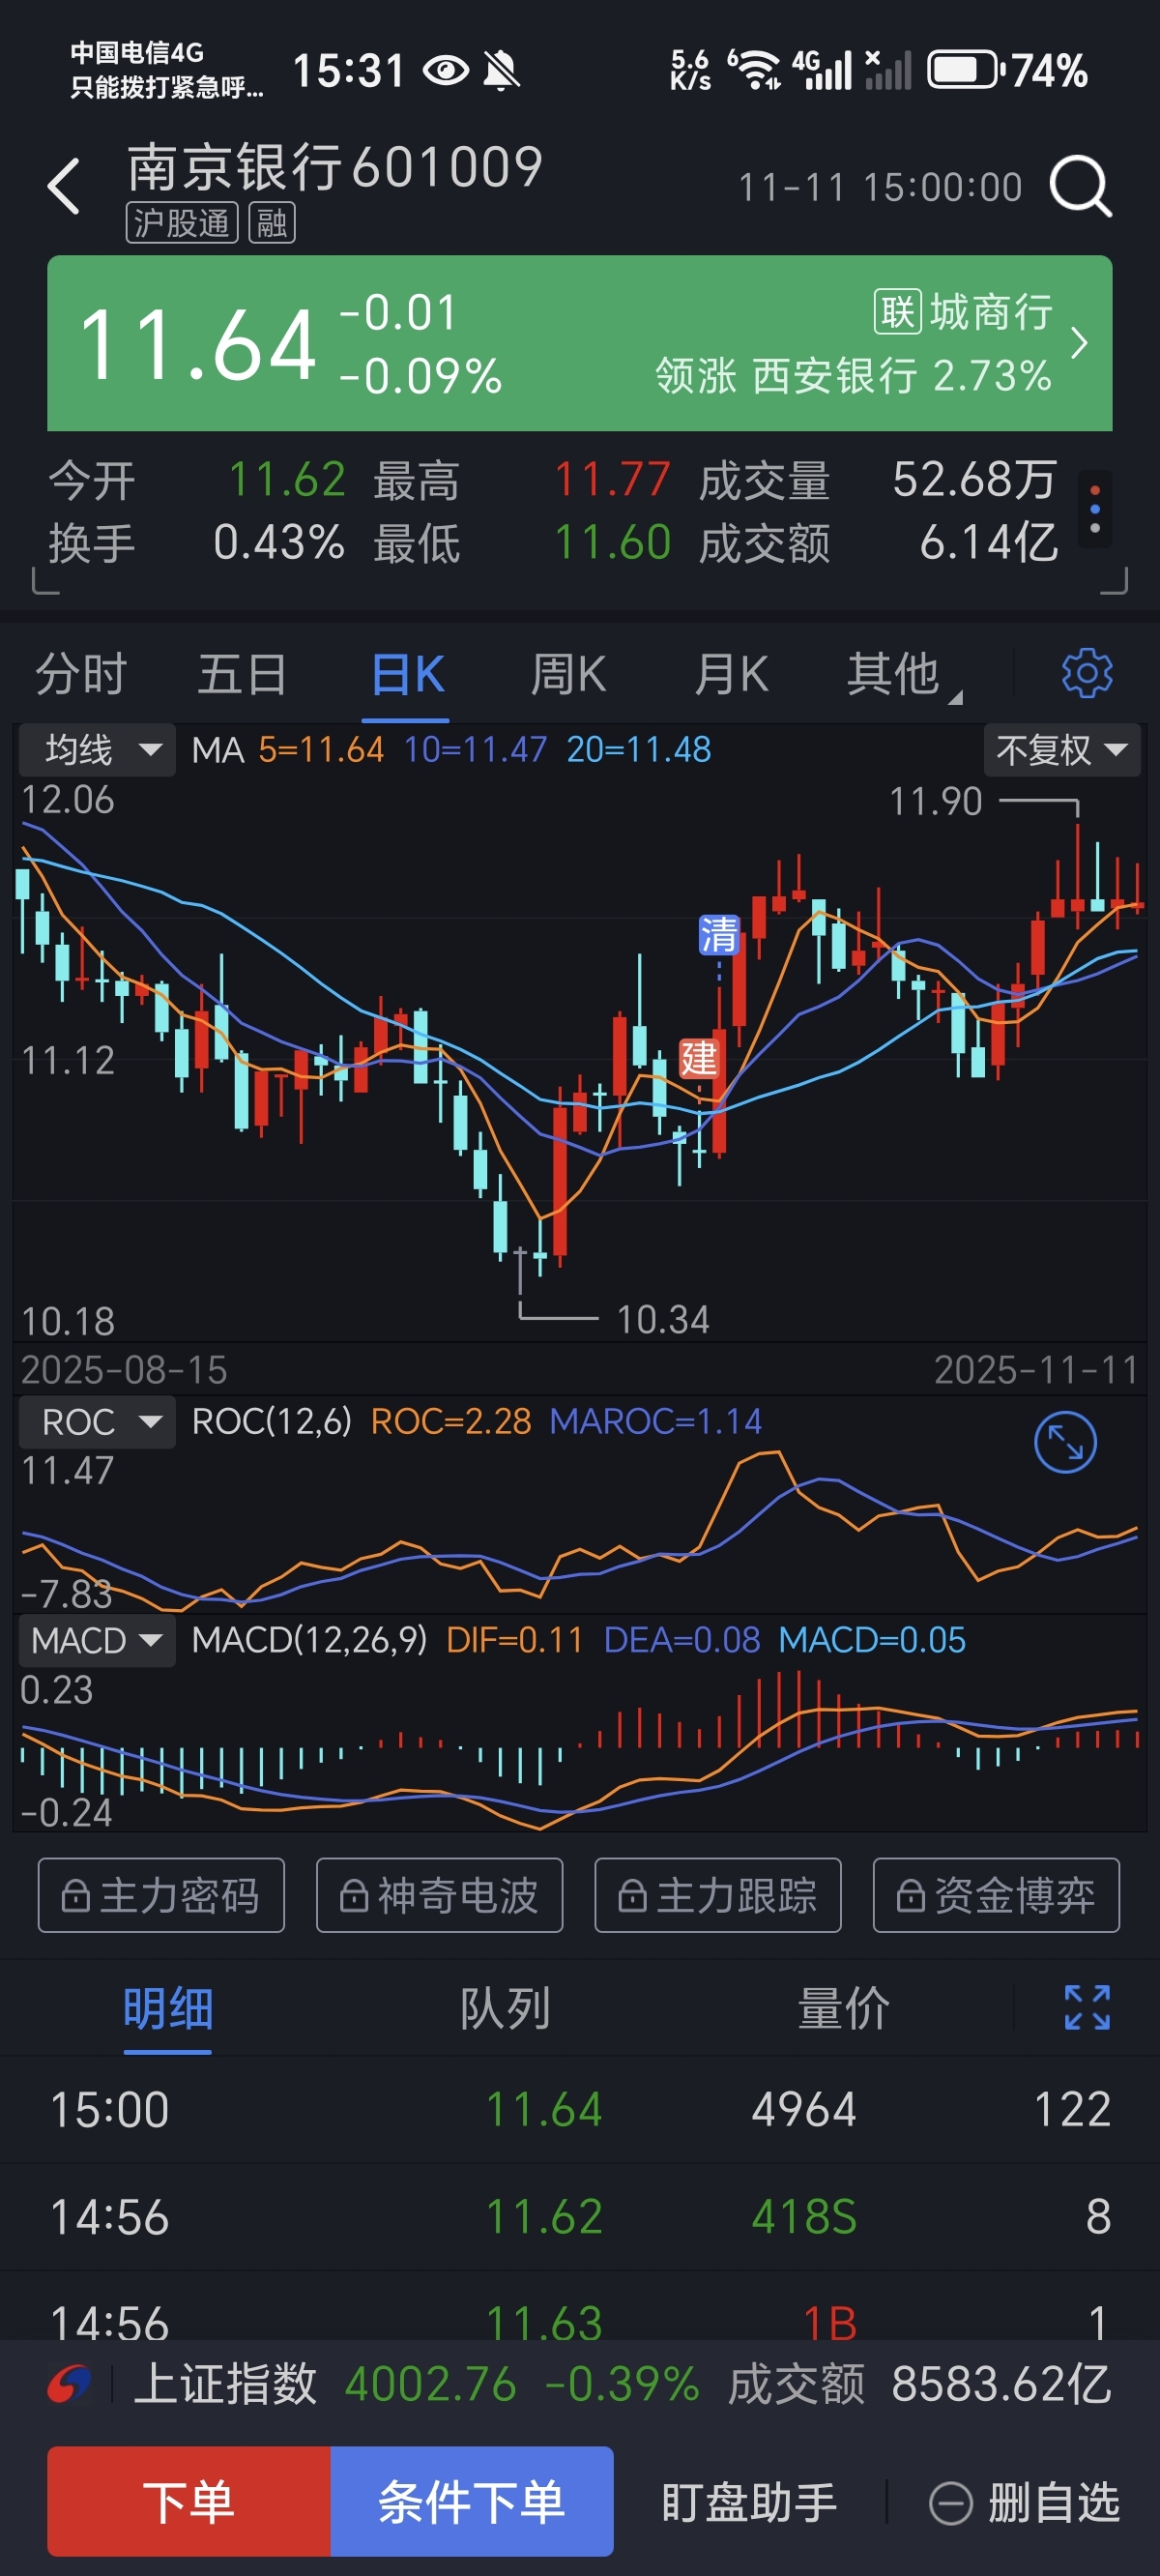
Task: Tap the MA 5=11.64 legend value
Action: pyautogui.click(x=321, y=750)
